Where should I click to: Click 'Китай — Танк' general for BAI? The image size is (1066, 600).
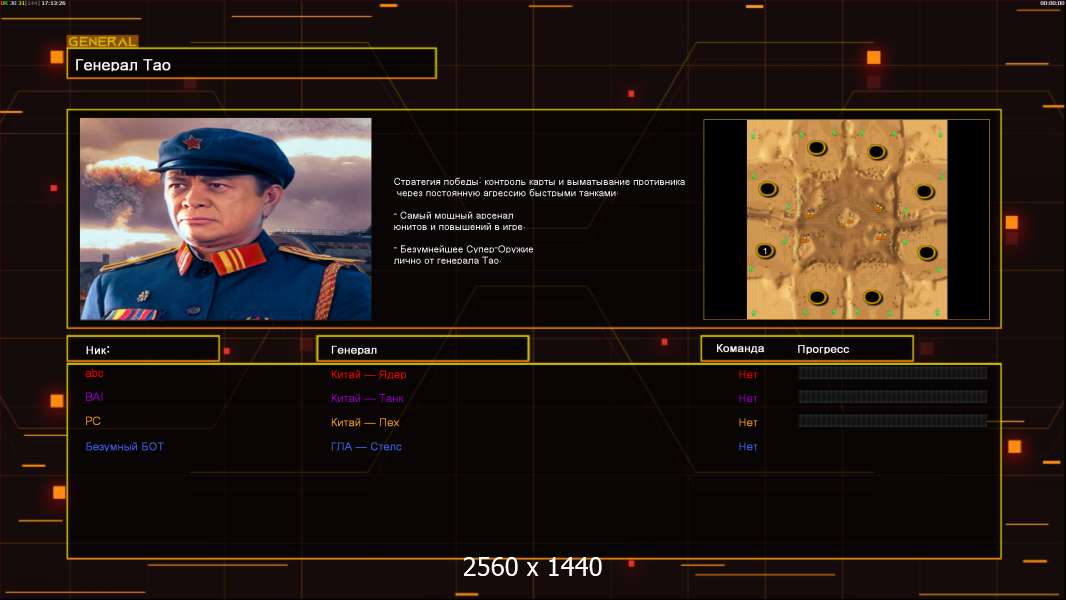coord(367,398)
